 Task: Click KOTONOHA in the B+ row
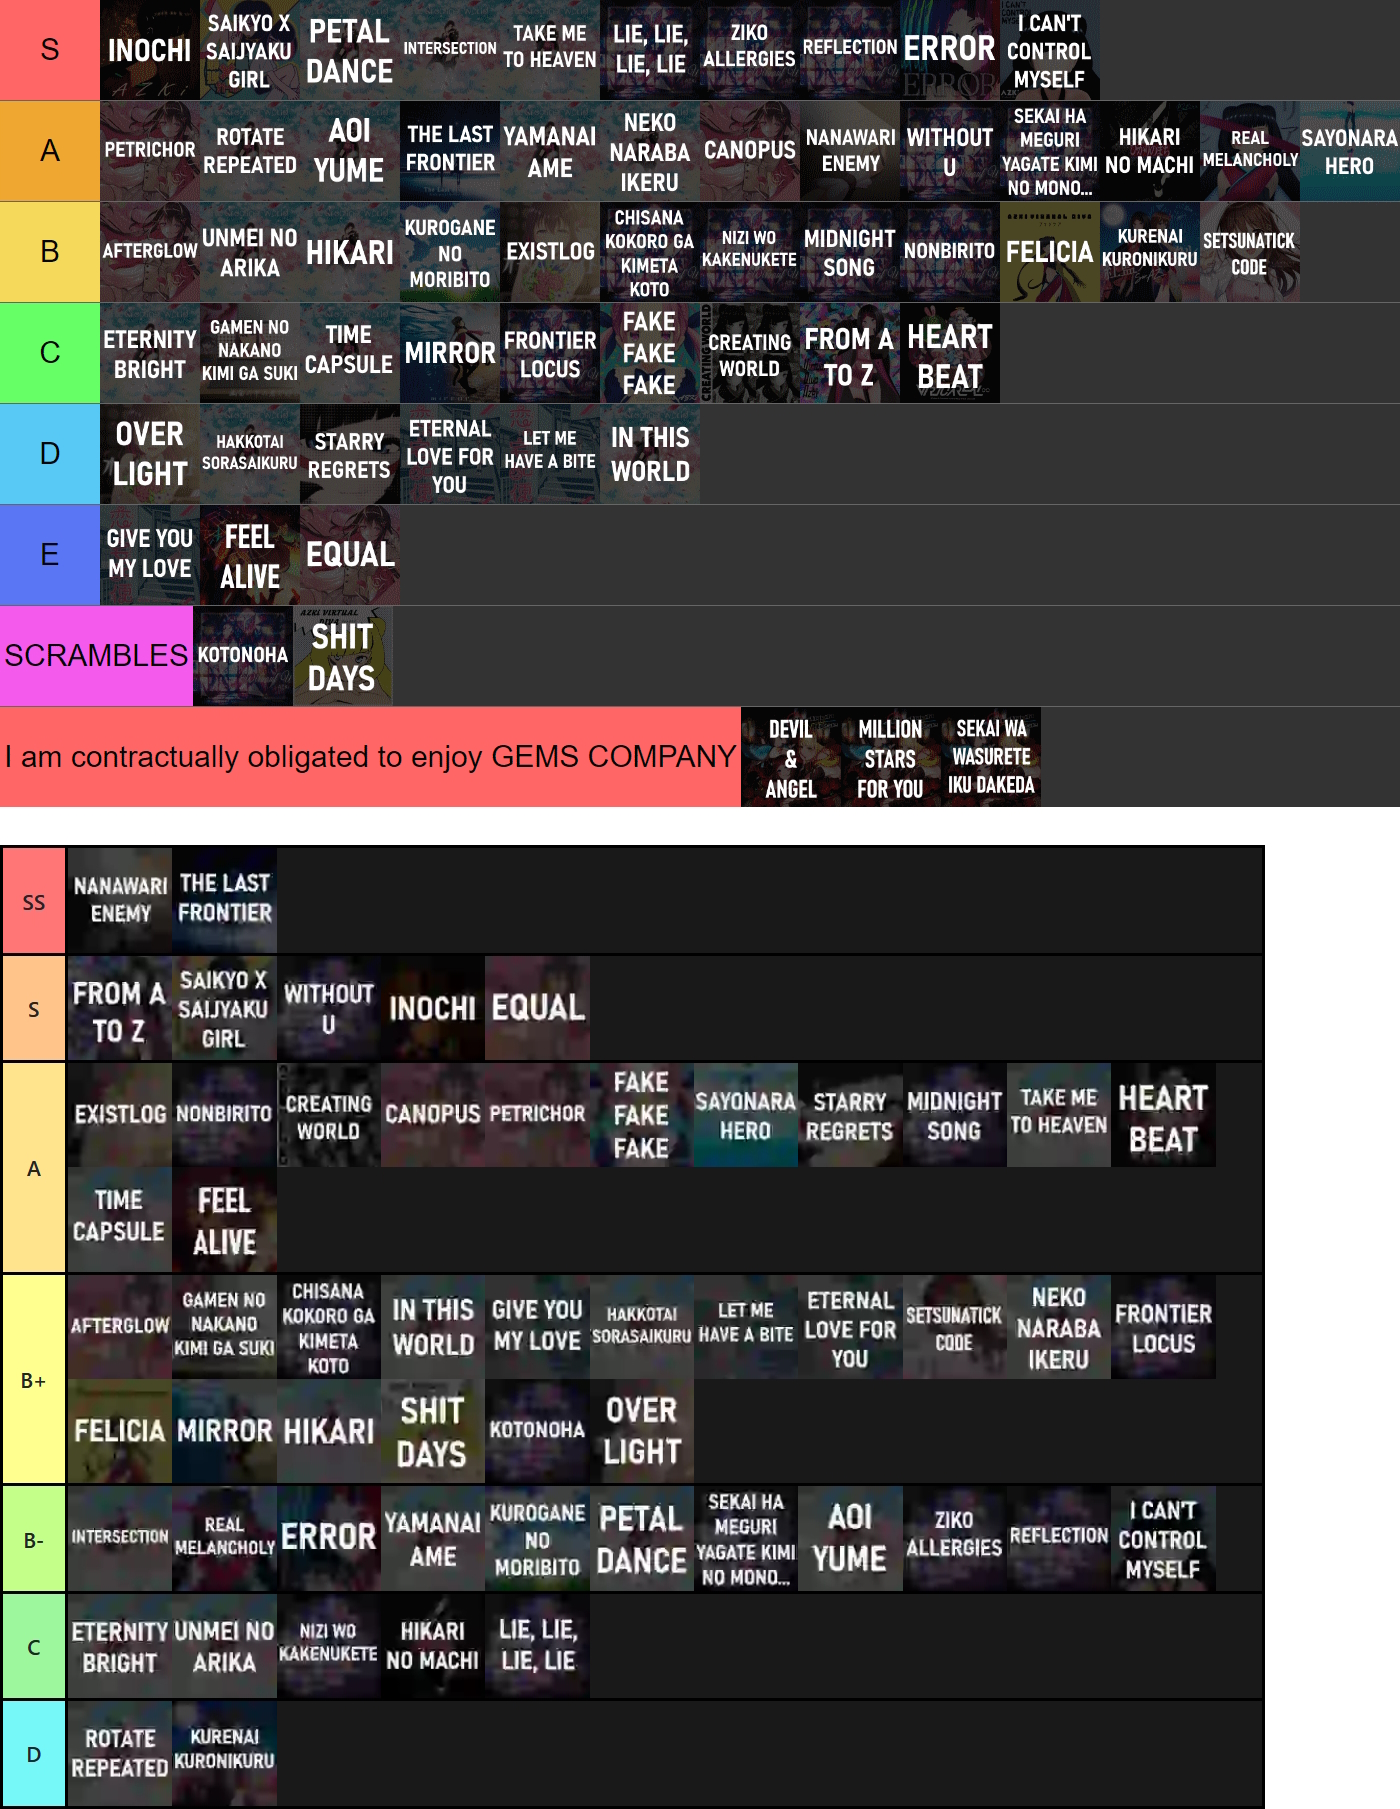(537, 1431)
